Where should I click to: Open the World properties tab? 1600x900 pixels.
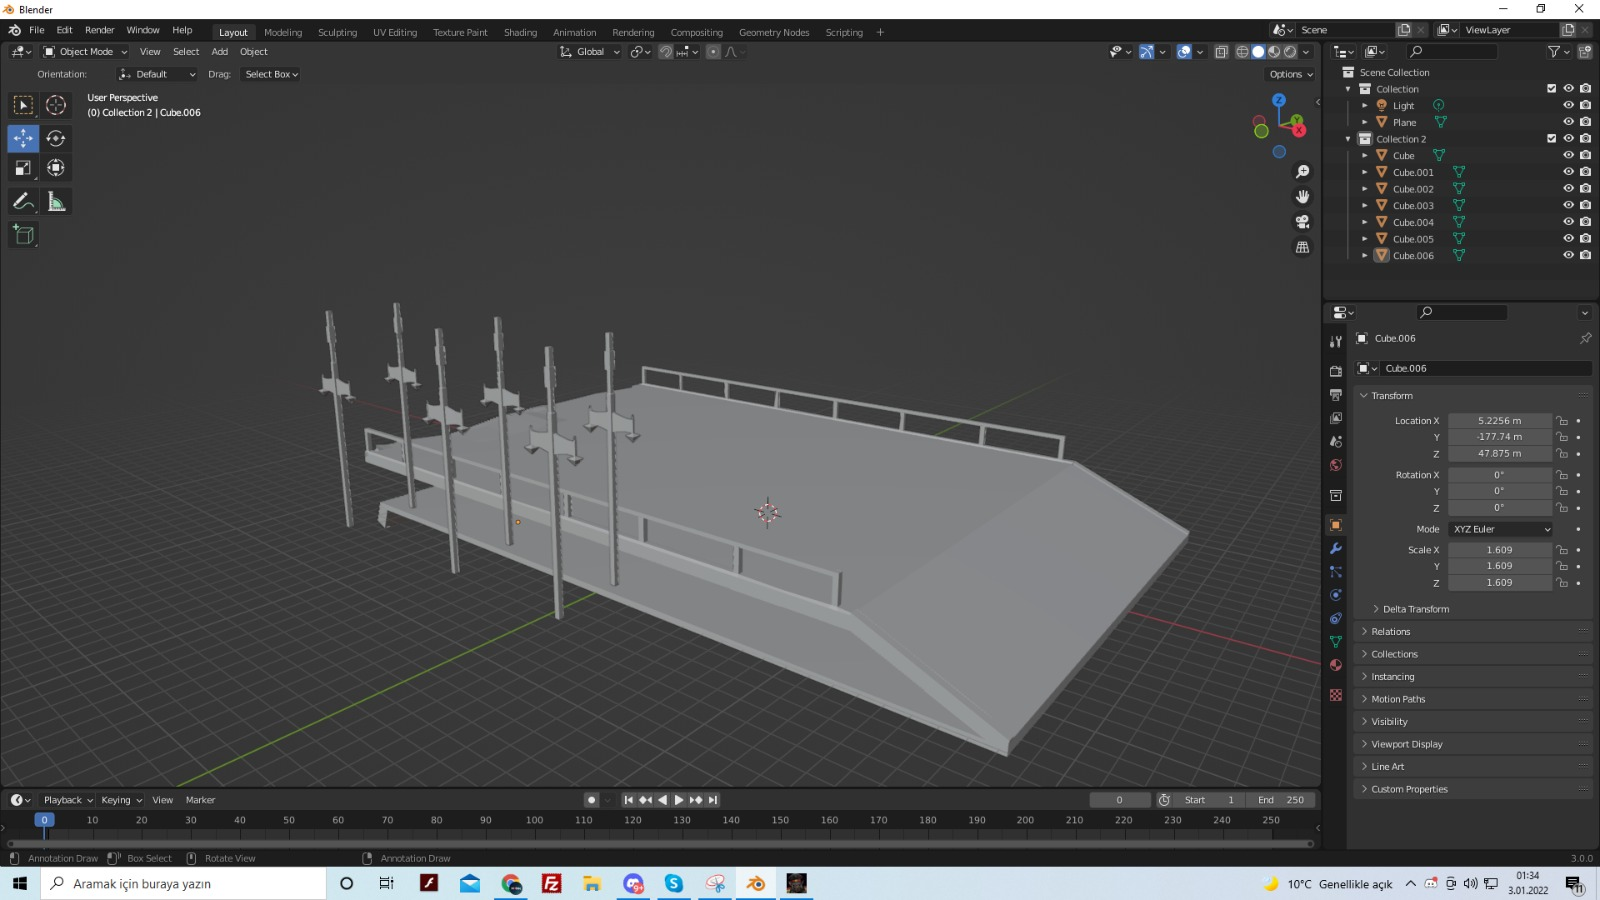[1336, 465]
